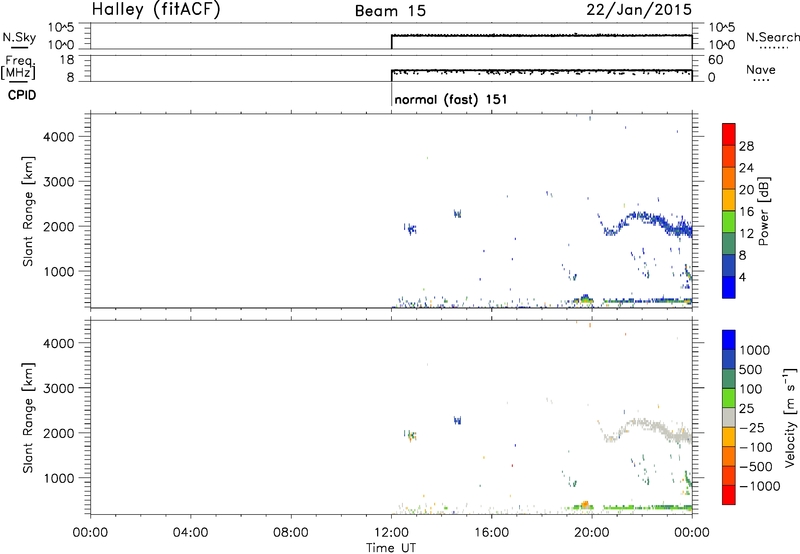
Task: Click the 'Velocity [m s-1]' colorbar label
Action: tap(790, 417)
